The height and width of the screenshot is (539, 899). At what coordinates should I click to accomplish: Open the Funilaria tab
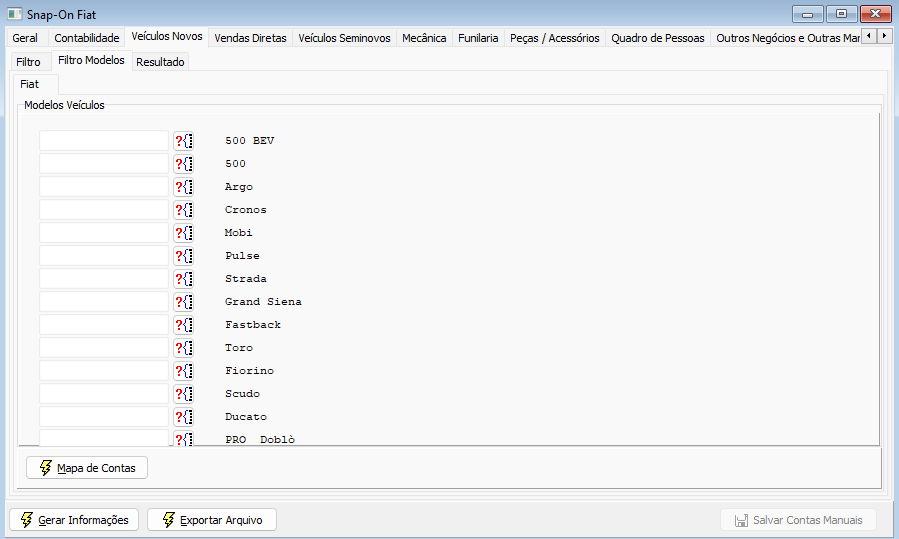pyautogui.click(x=478, y=38)
